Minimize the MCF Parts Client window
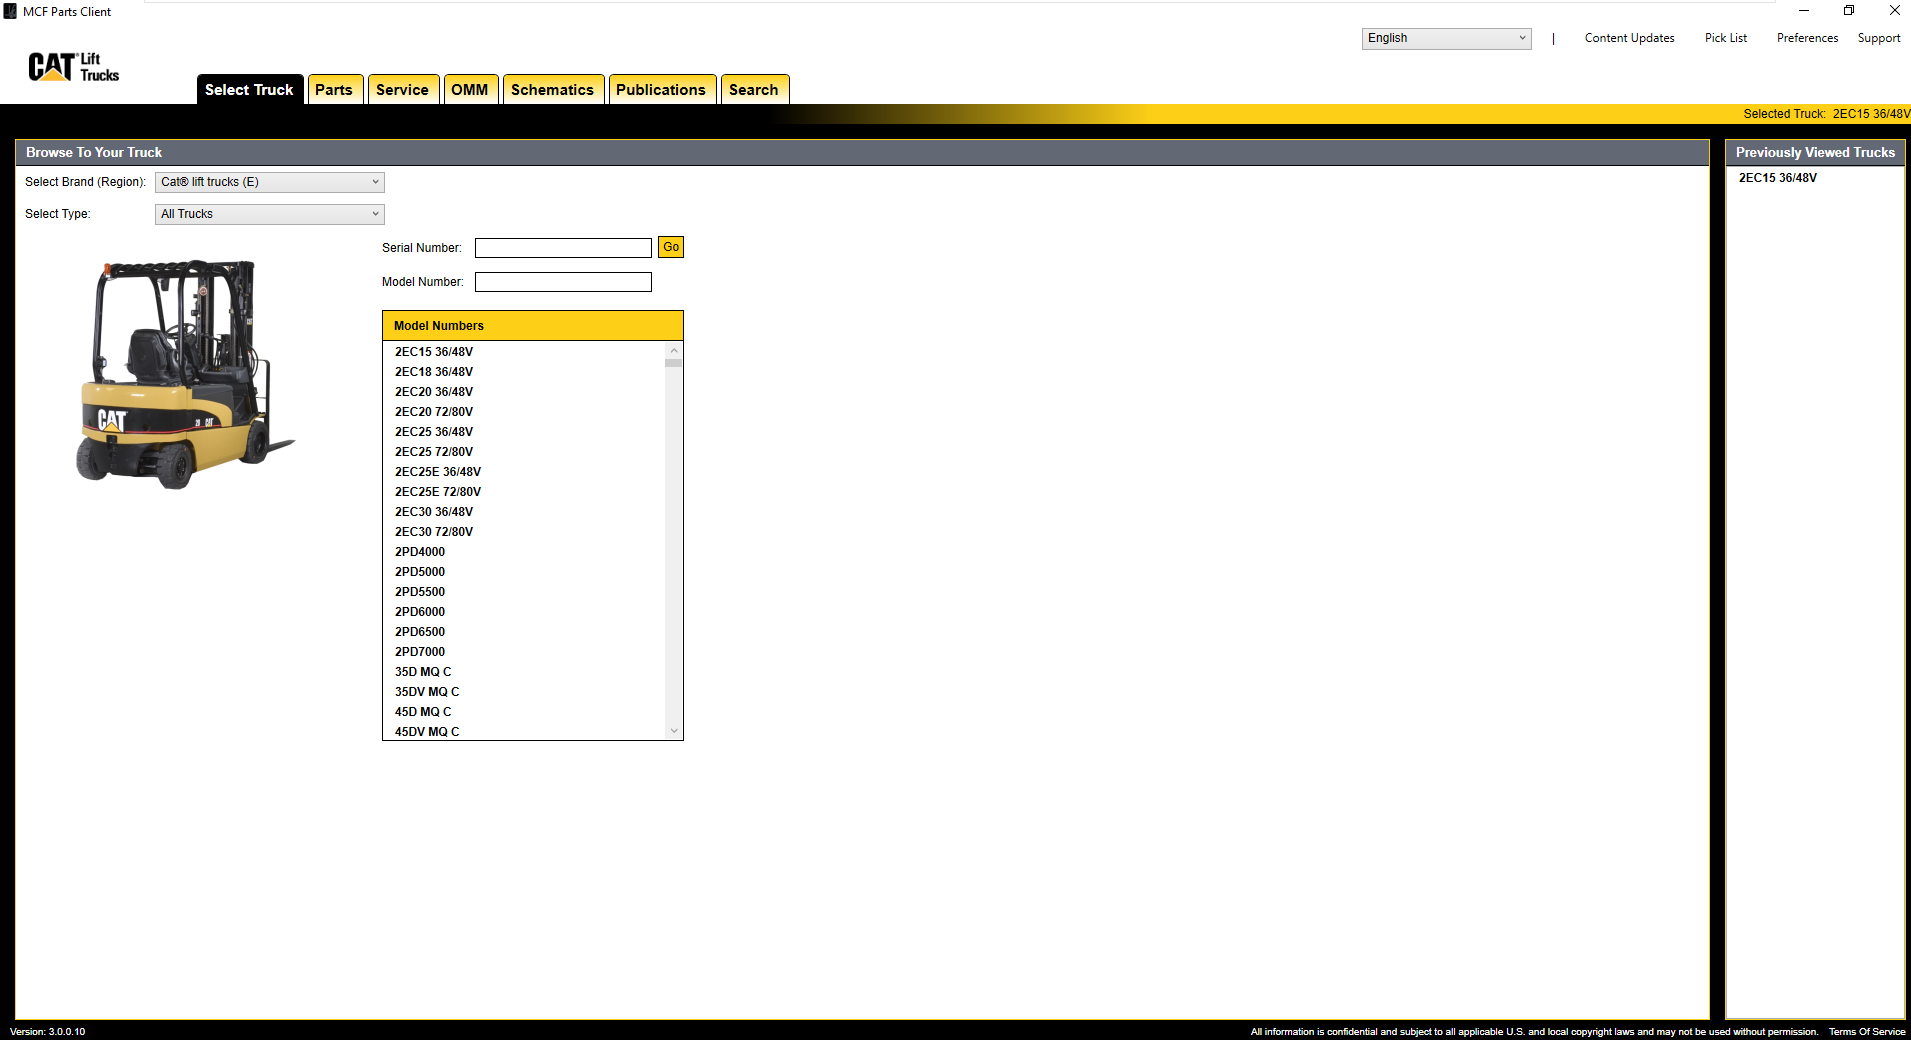Image resolution: width=1911 pixels, height=1040 pixels. click(x=1804, y=11)
